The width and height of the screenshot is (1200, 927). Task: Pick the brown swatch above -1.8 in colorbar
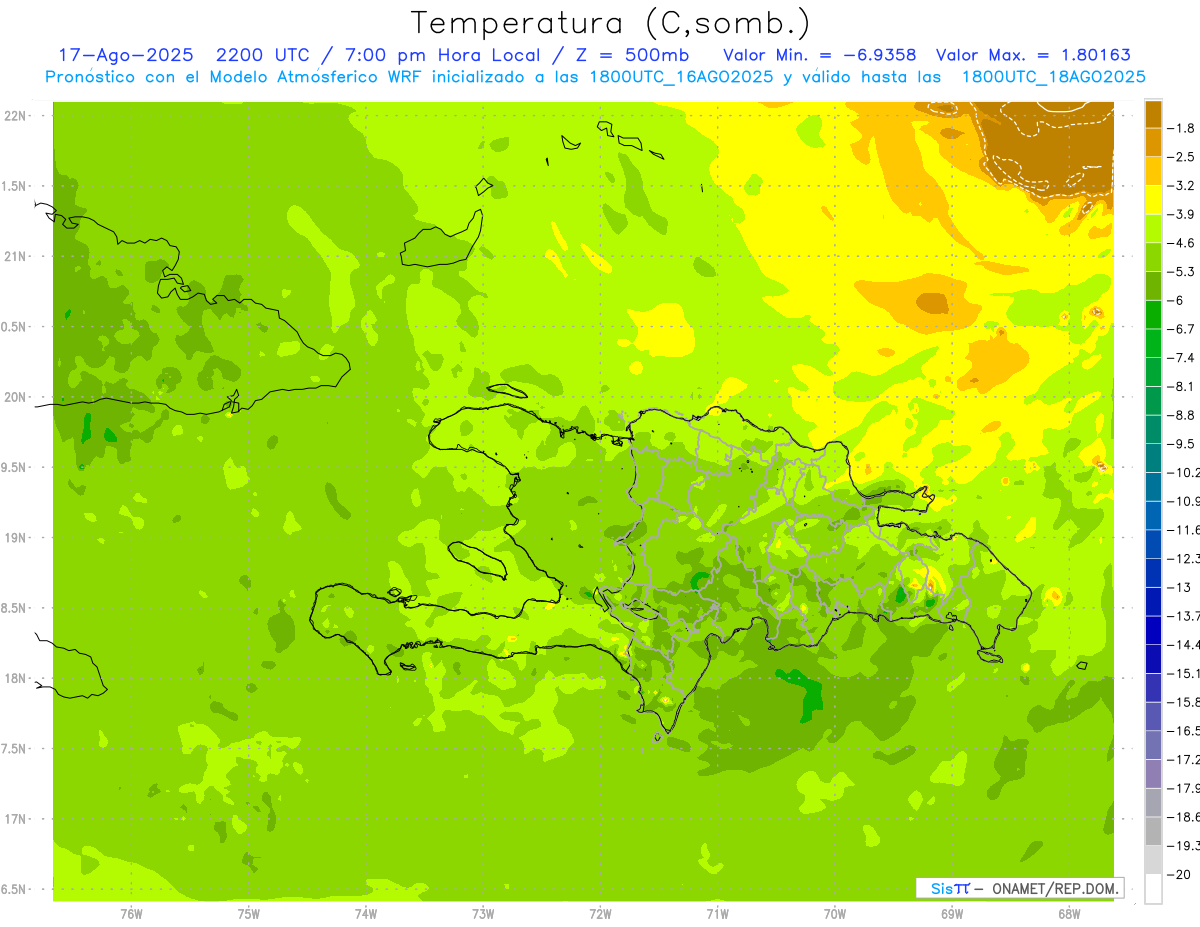tap(1153, 114)
